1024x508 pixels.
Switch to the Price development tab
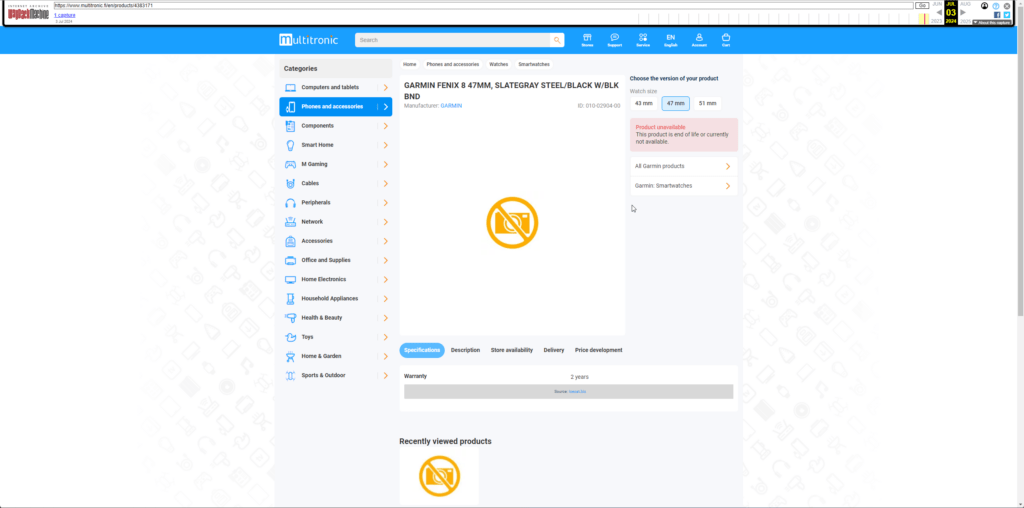[x=598, y=350]
